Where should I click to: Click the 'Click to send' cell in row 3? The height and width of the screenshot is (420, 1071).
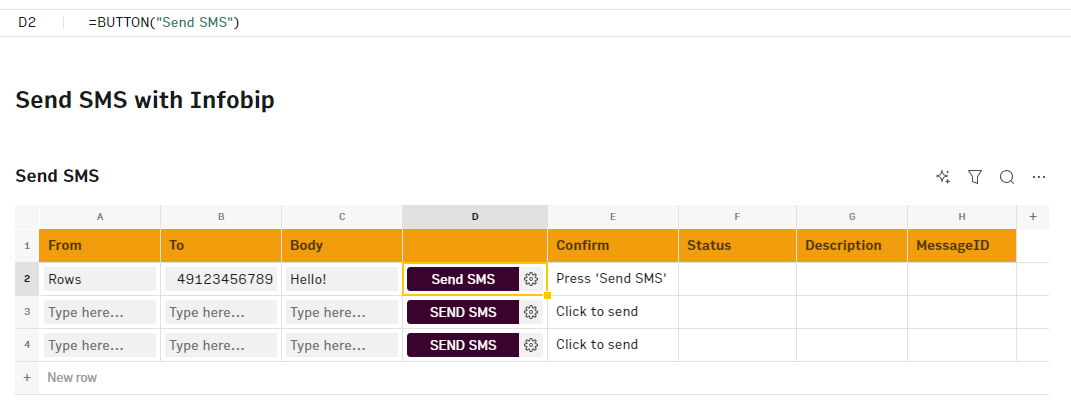pyautogui.click(x=613, y=312)
